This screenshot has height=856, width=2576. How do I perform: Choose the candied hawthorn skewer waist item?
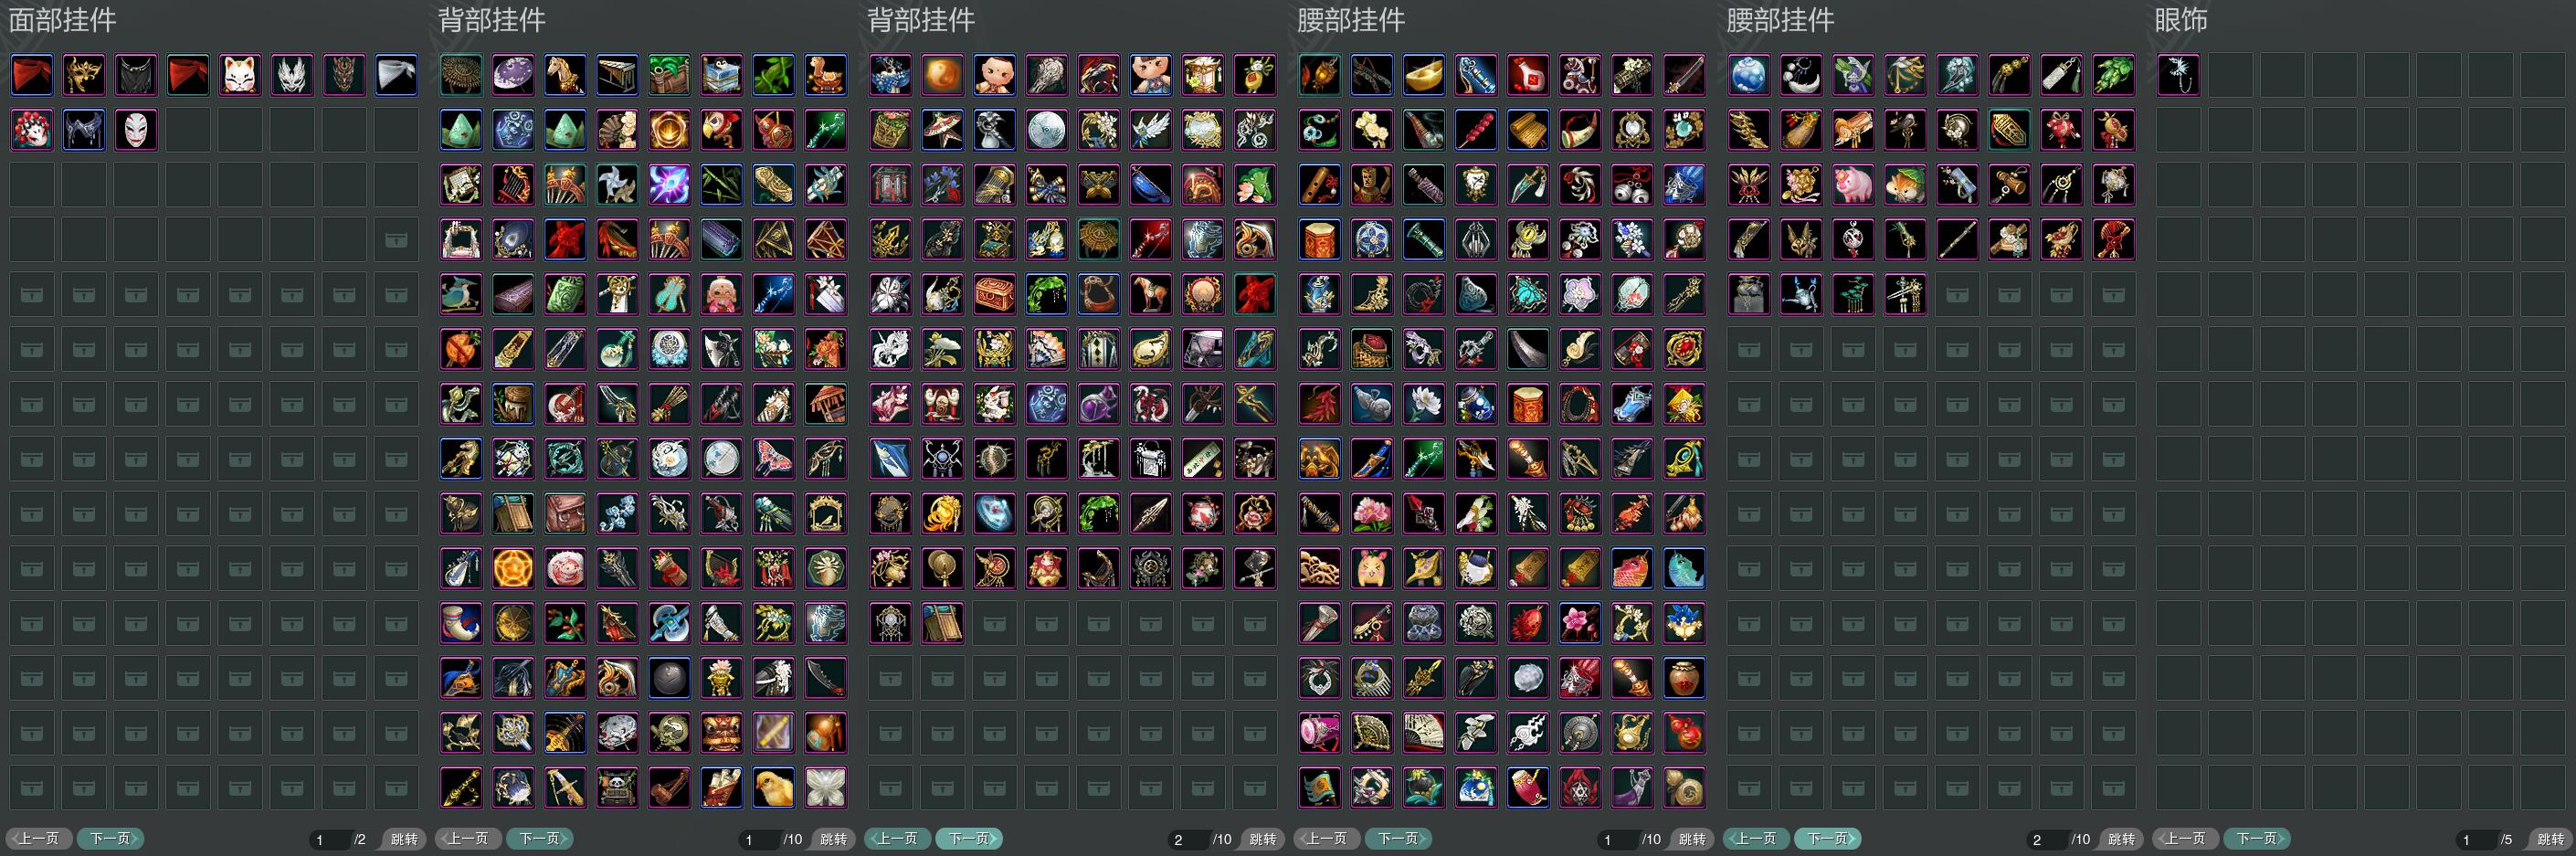point(1476,130)
